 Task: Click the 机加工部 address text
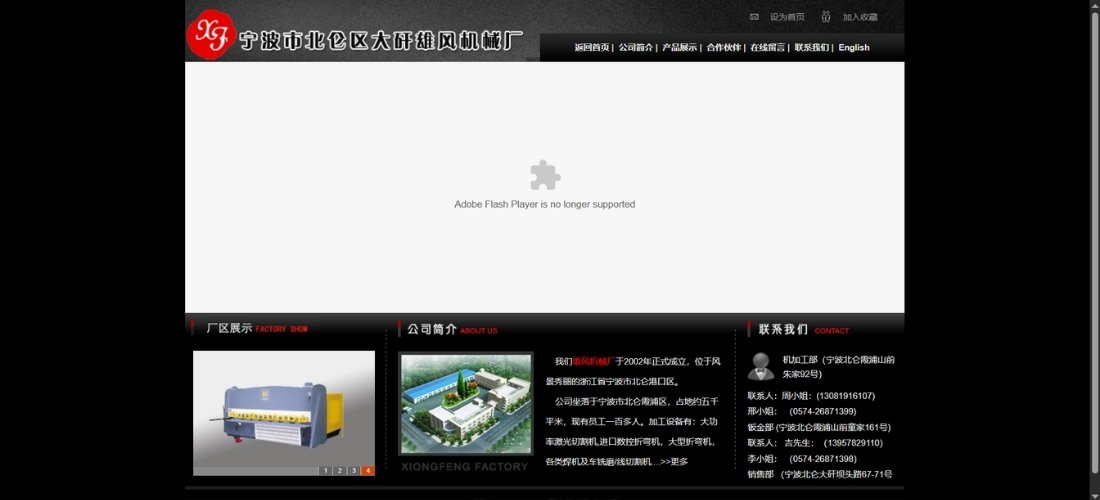coord(838,367)
